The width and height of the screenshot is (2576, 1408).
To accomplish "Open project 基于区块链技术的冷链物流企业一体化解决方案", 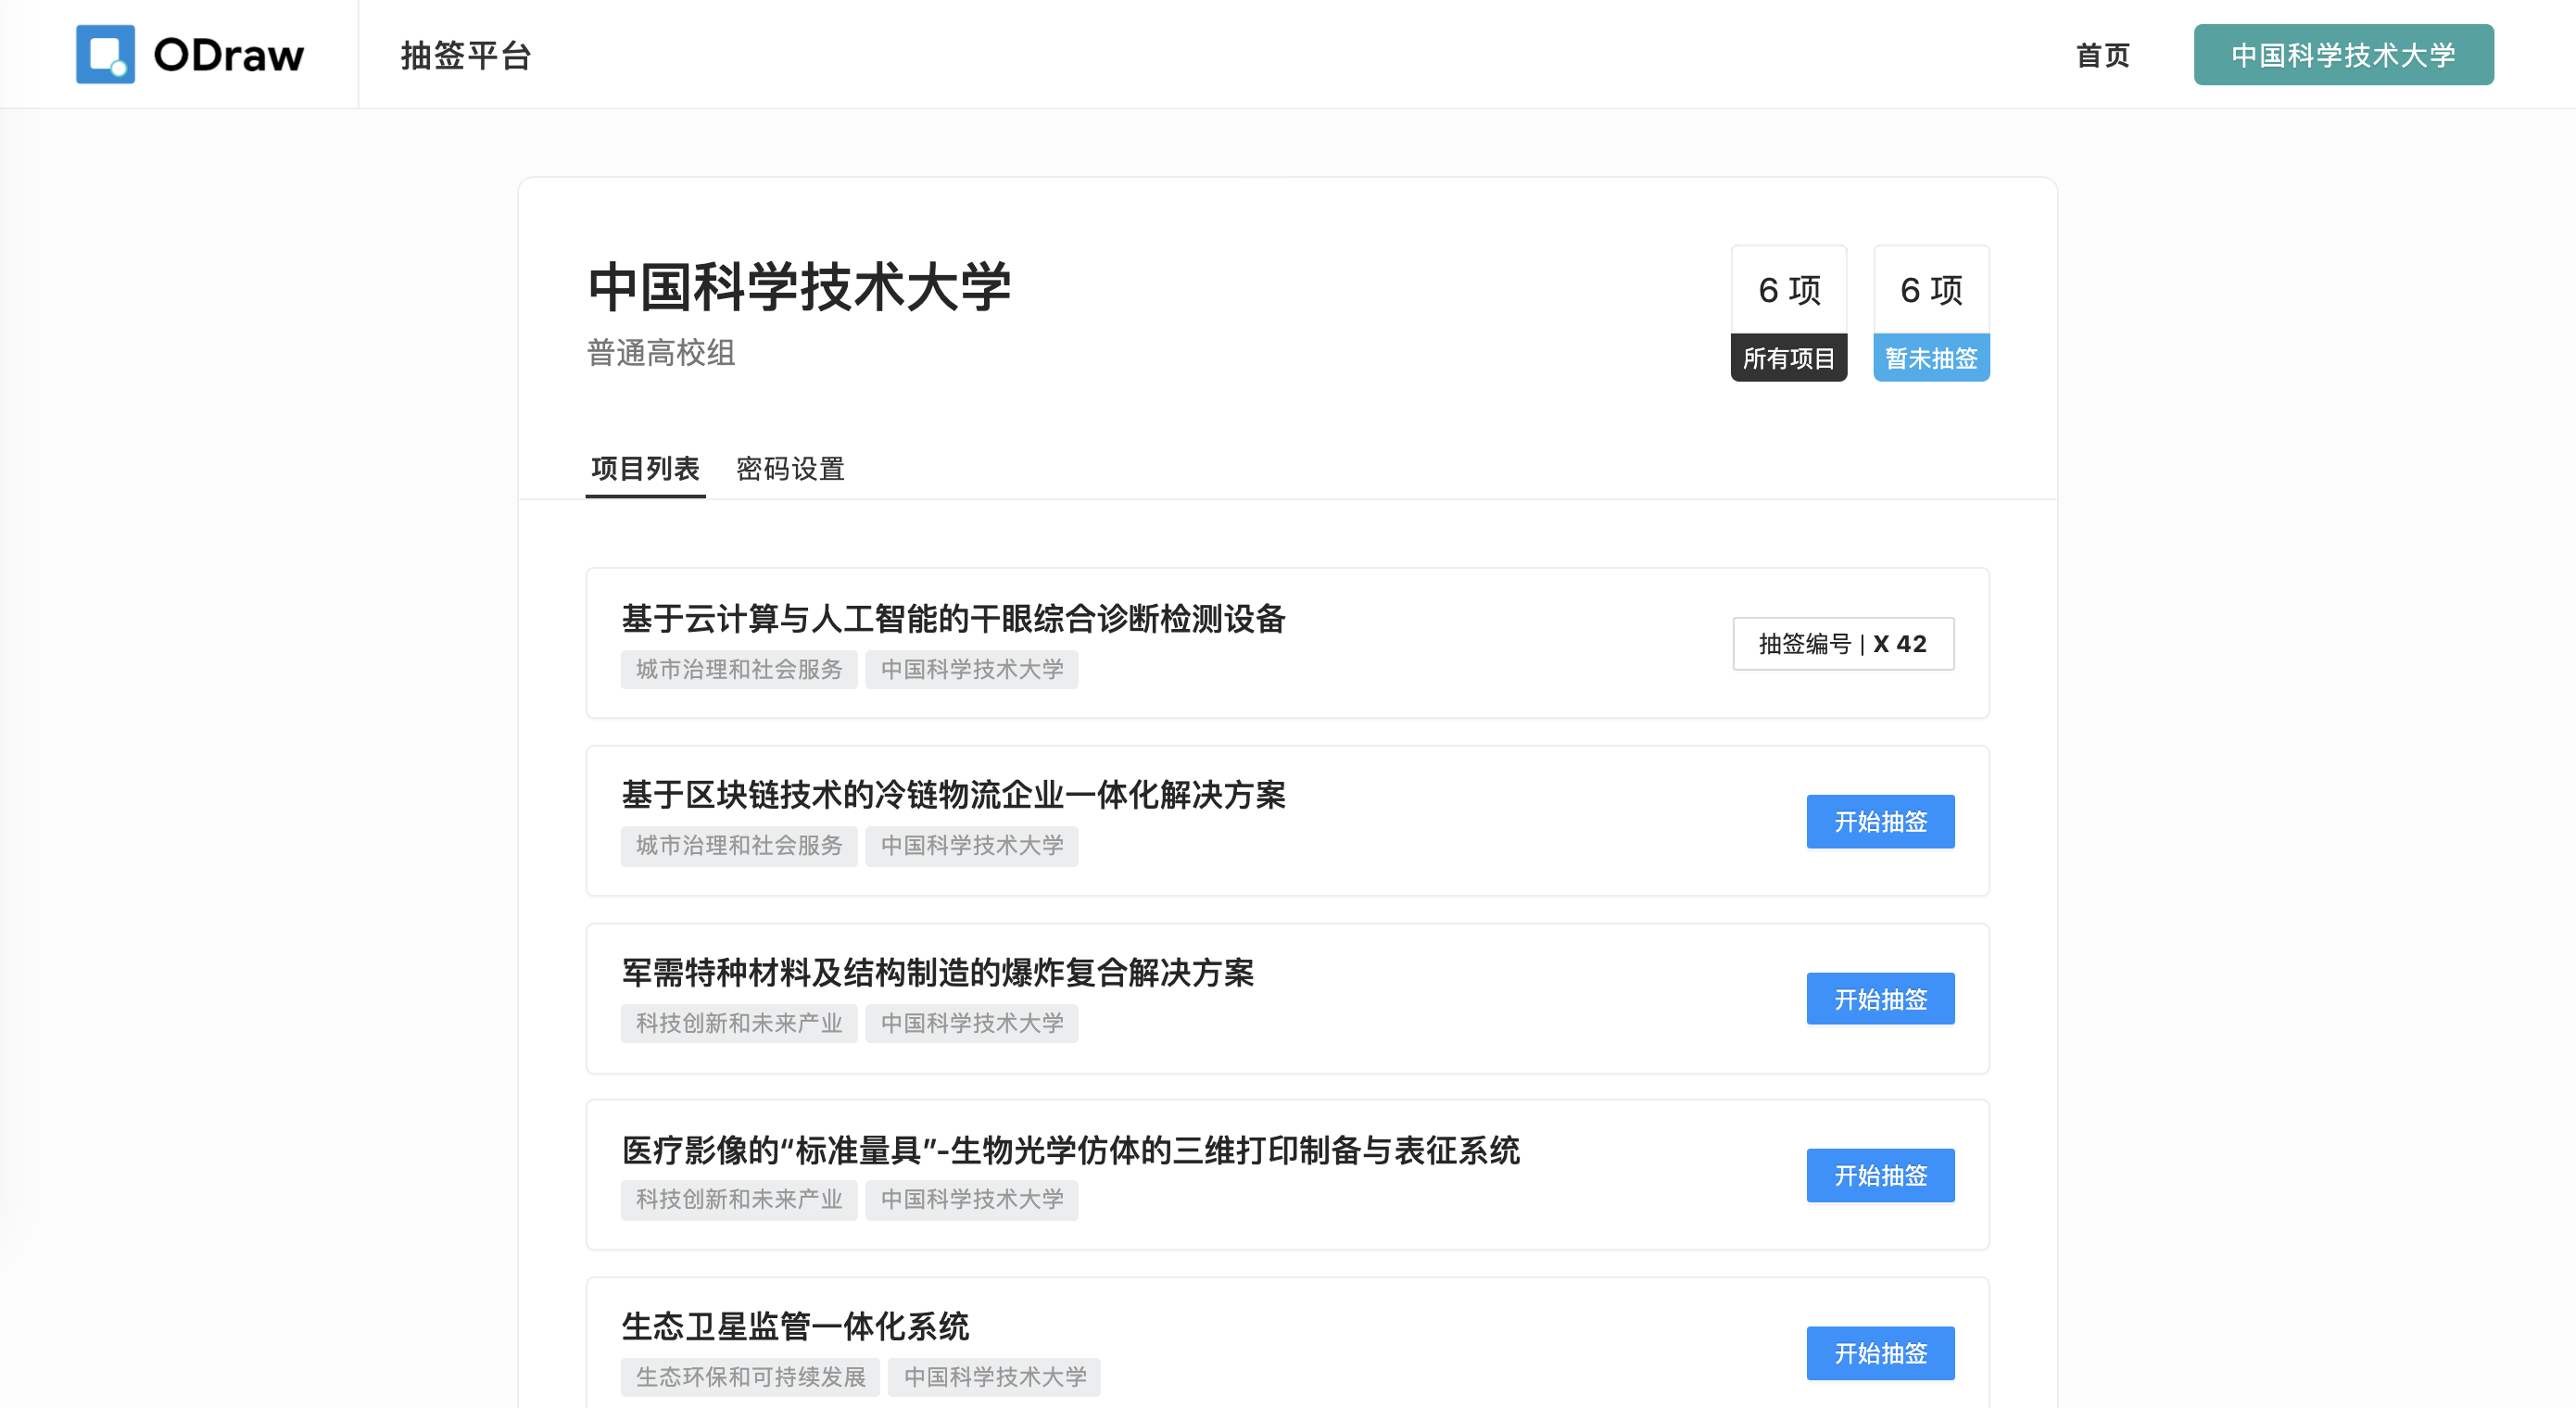I will [x=953, y=794].
